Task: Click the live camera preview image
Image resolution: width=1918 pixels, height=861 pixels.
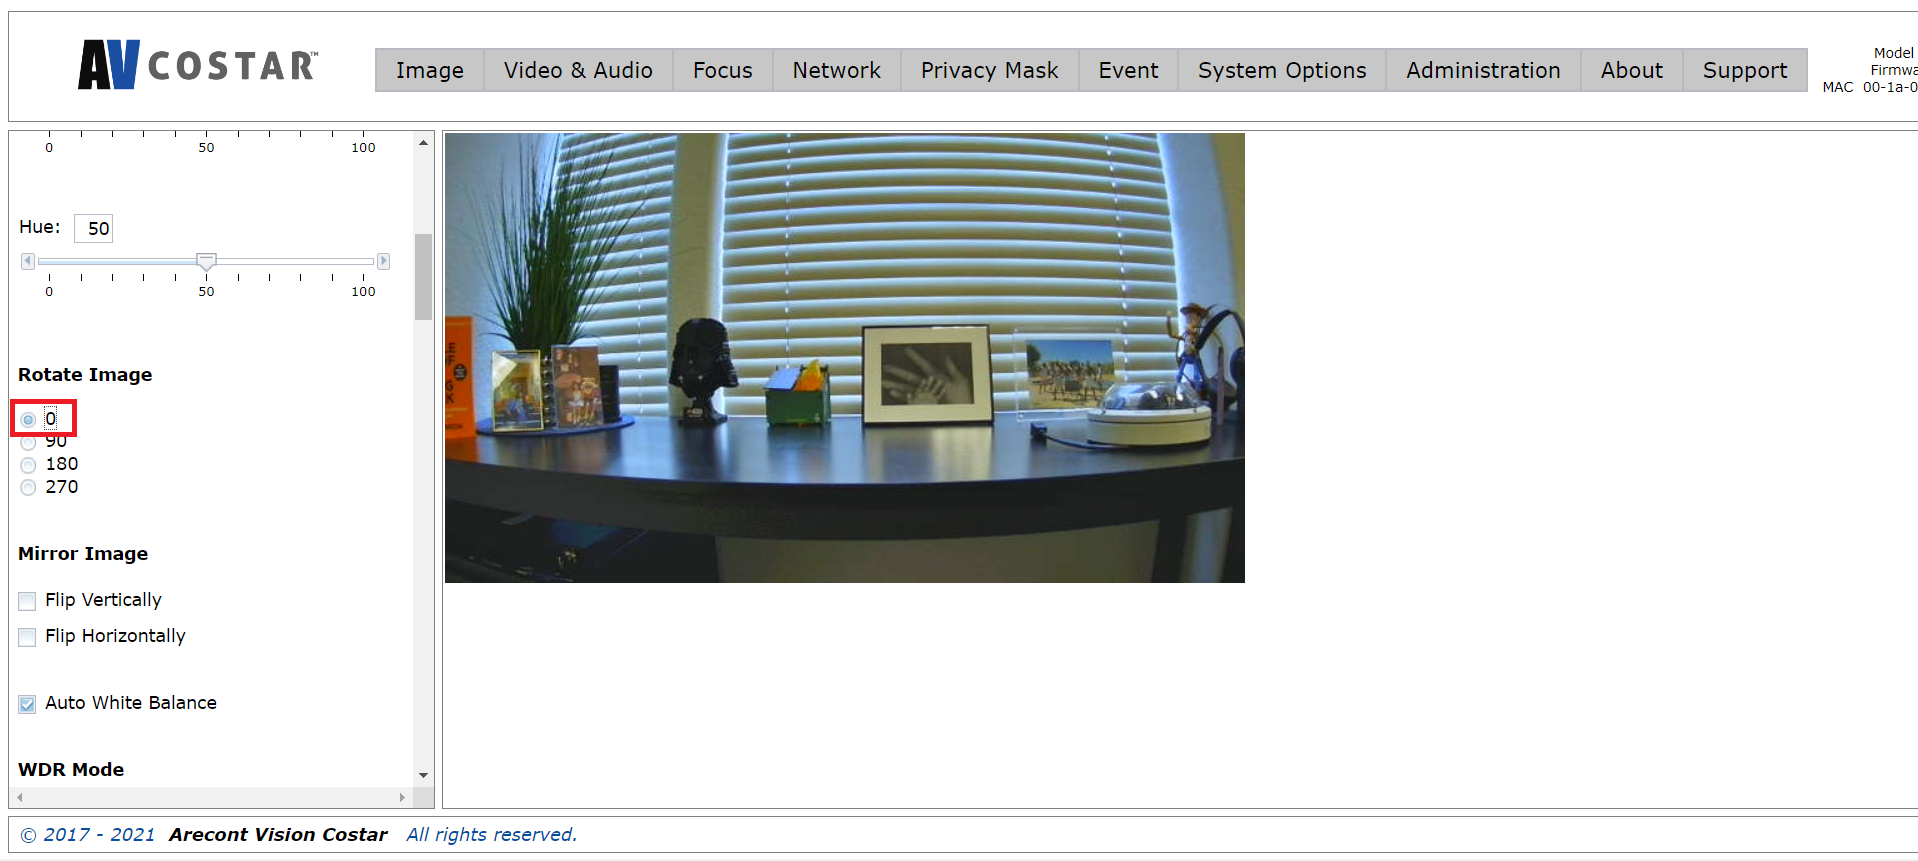Action: pos(845,358)
